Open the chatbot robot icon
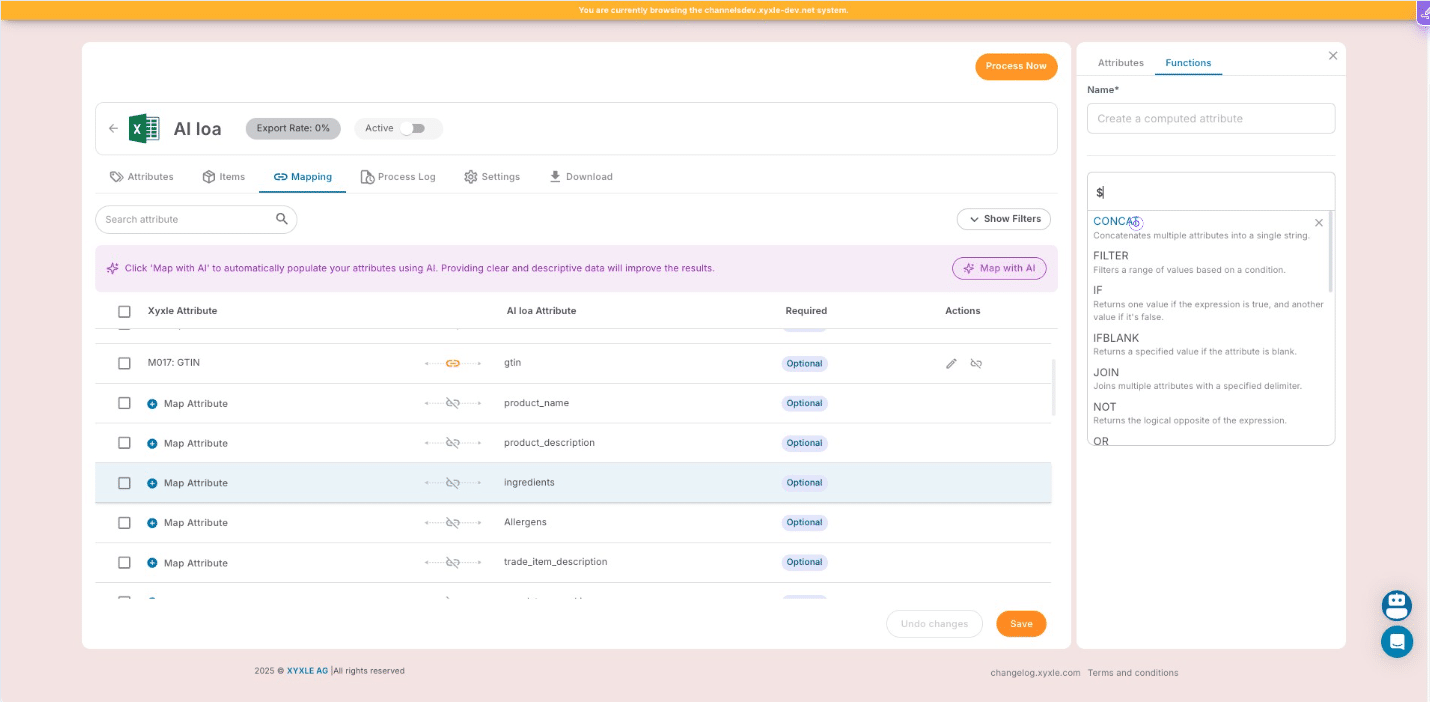This screenshot has height=702, width=1430. tap(1396, 605)
